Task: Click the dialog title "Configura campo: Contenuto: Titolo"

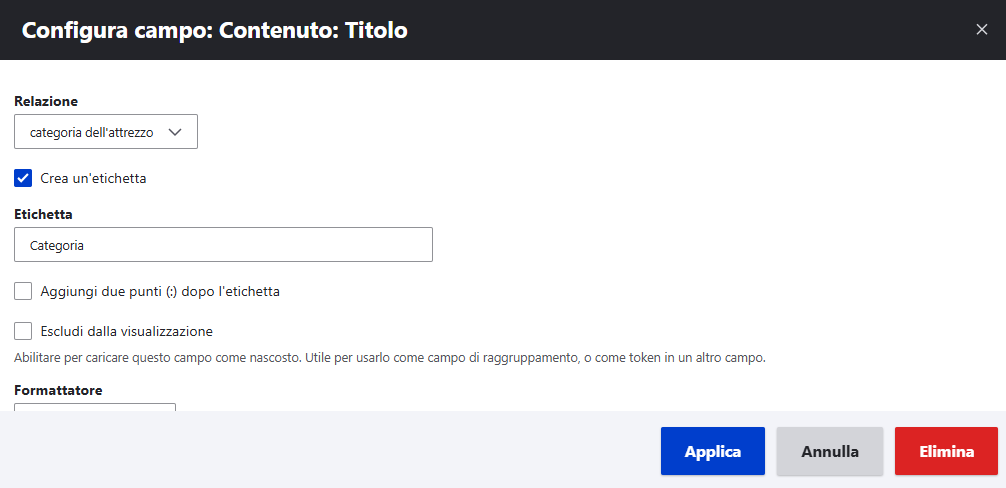Action: [x=214, y=30]
